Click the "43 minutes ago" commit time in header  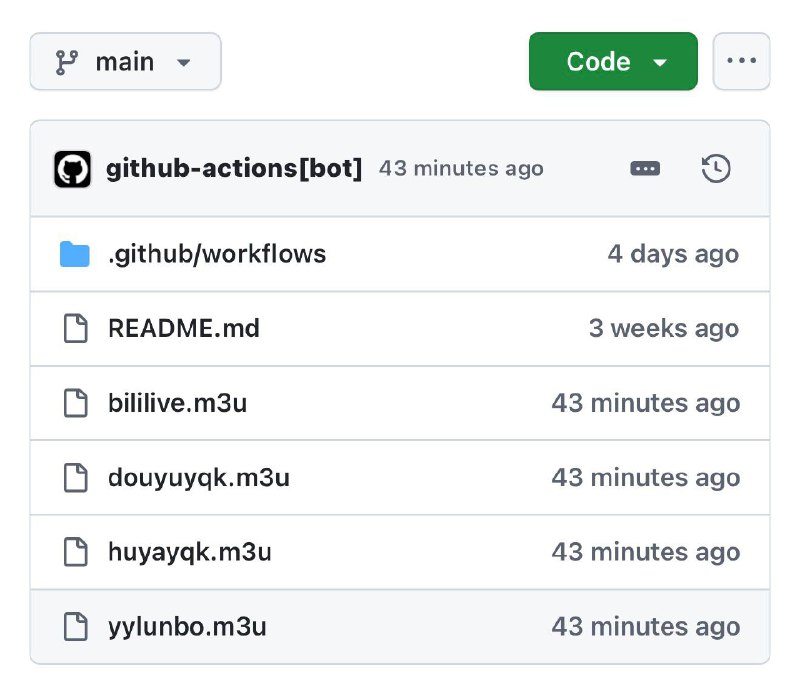pos(461,168)
